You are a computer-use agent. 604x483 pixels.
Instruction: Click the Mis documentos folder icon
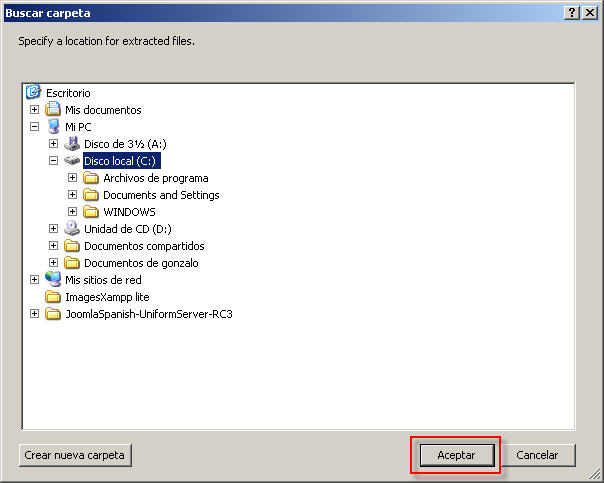53,110
